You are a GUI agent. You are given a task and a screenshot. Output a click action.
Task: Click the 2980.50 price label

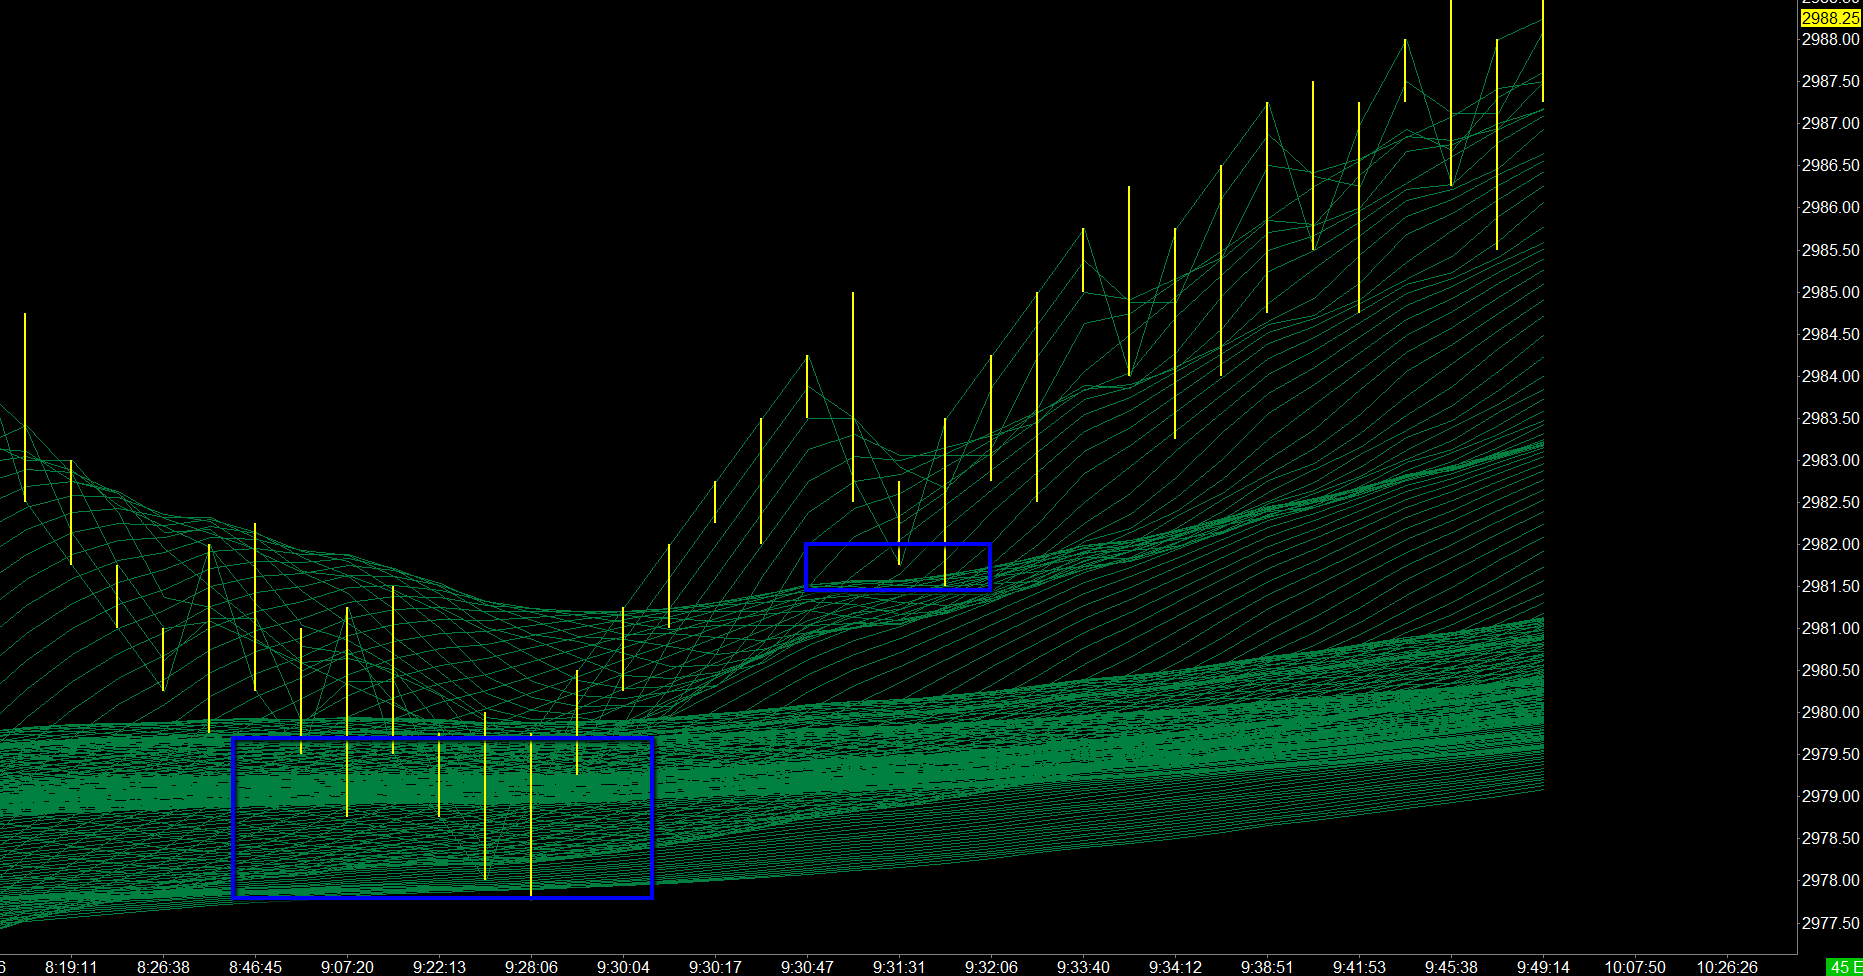pyautogui.click(x=1830, y=670)
